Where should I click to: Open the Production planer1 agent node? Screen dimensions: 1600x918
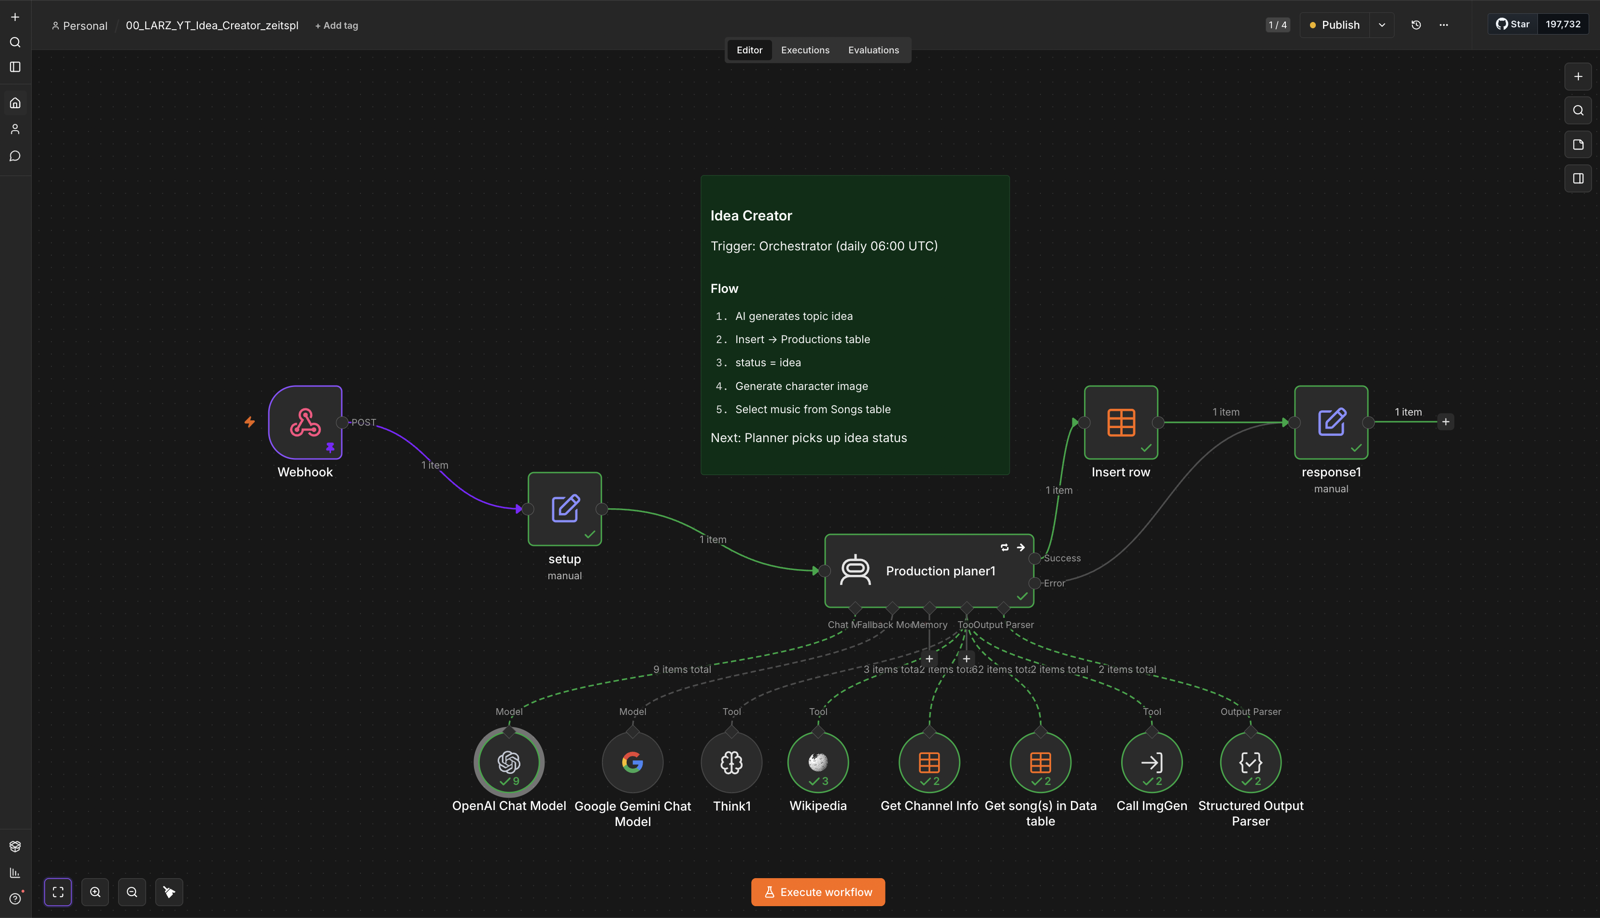[929, 571]
